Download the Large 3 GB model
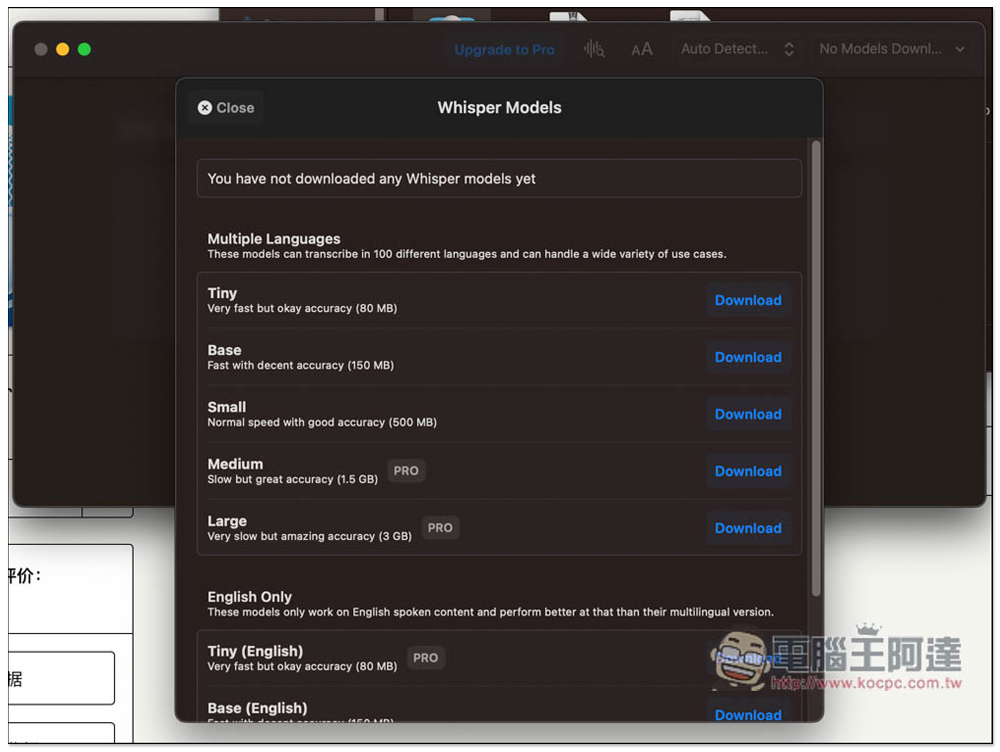This screenshot has width=1000, height=752. pos(747,528)
